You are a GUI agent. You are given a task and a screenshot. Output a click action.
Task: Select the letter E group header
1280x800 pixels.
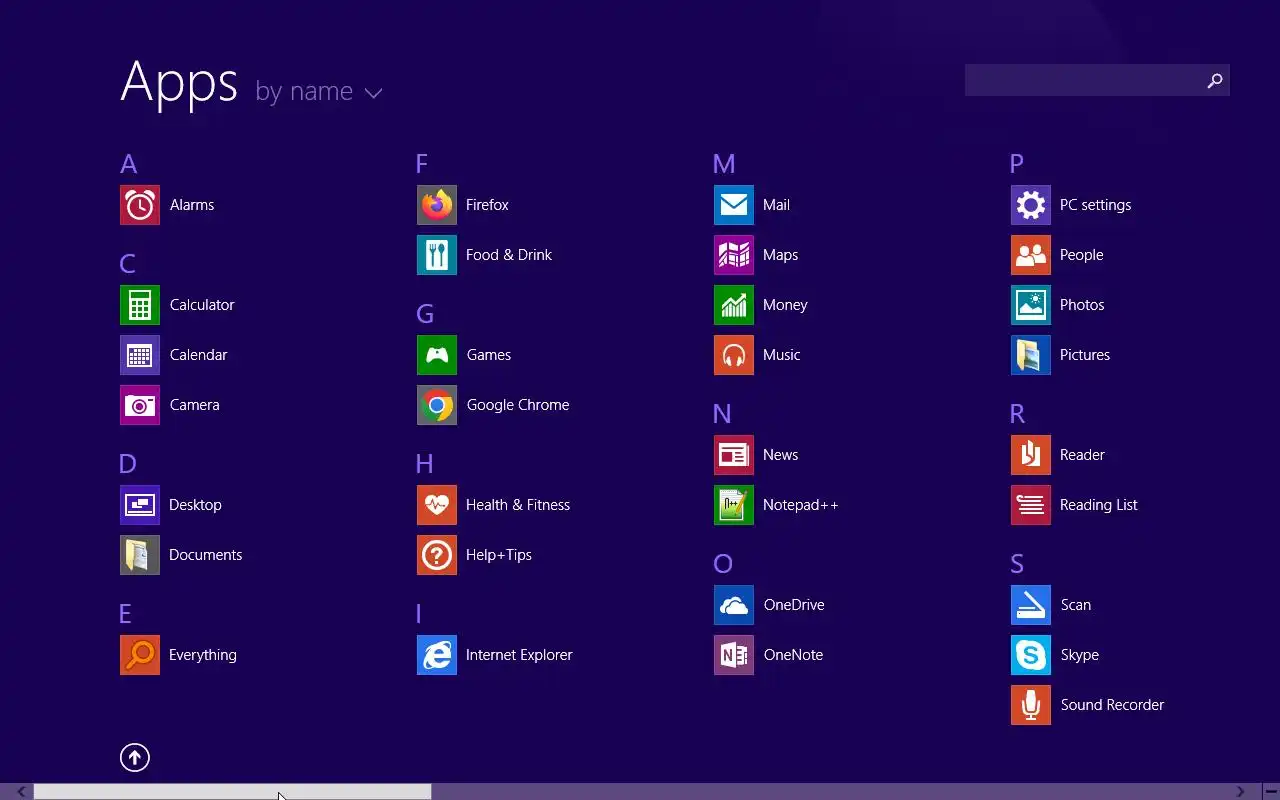tap(126, 614)
